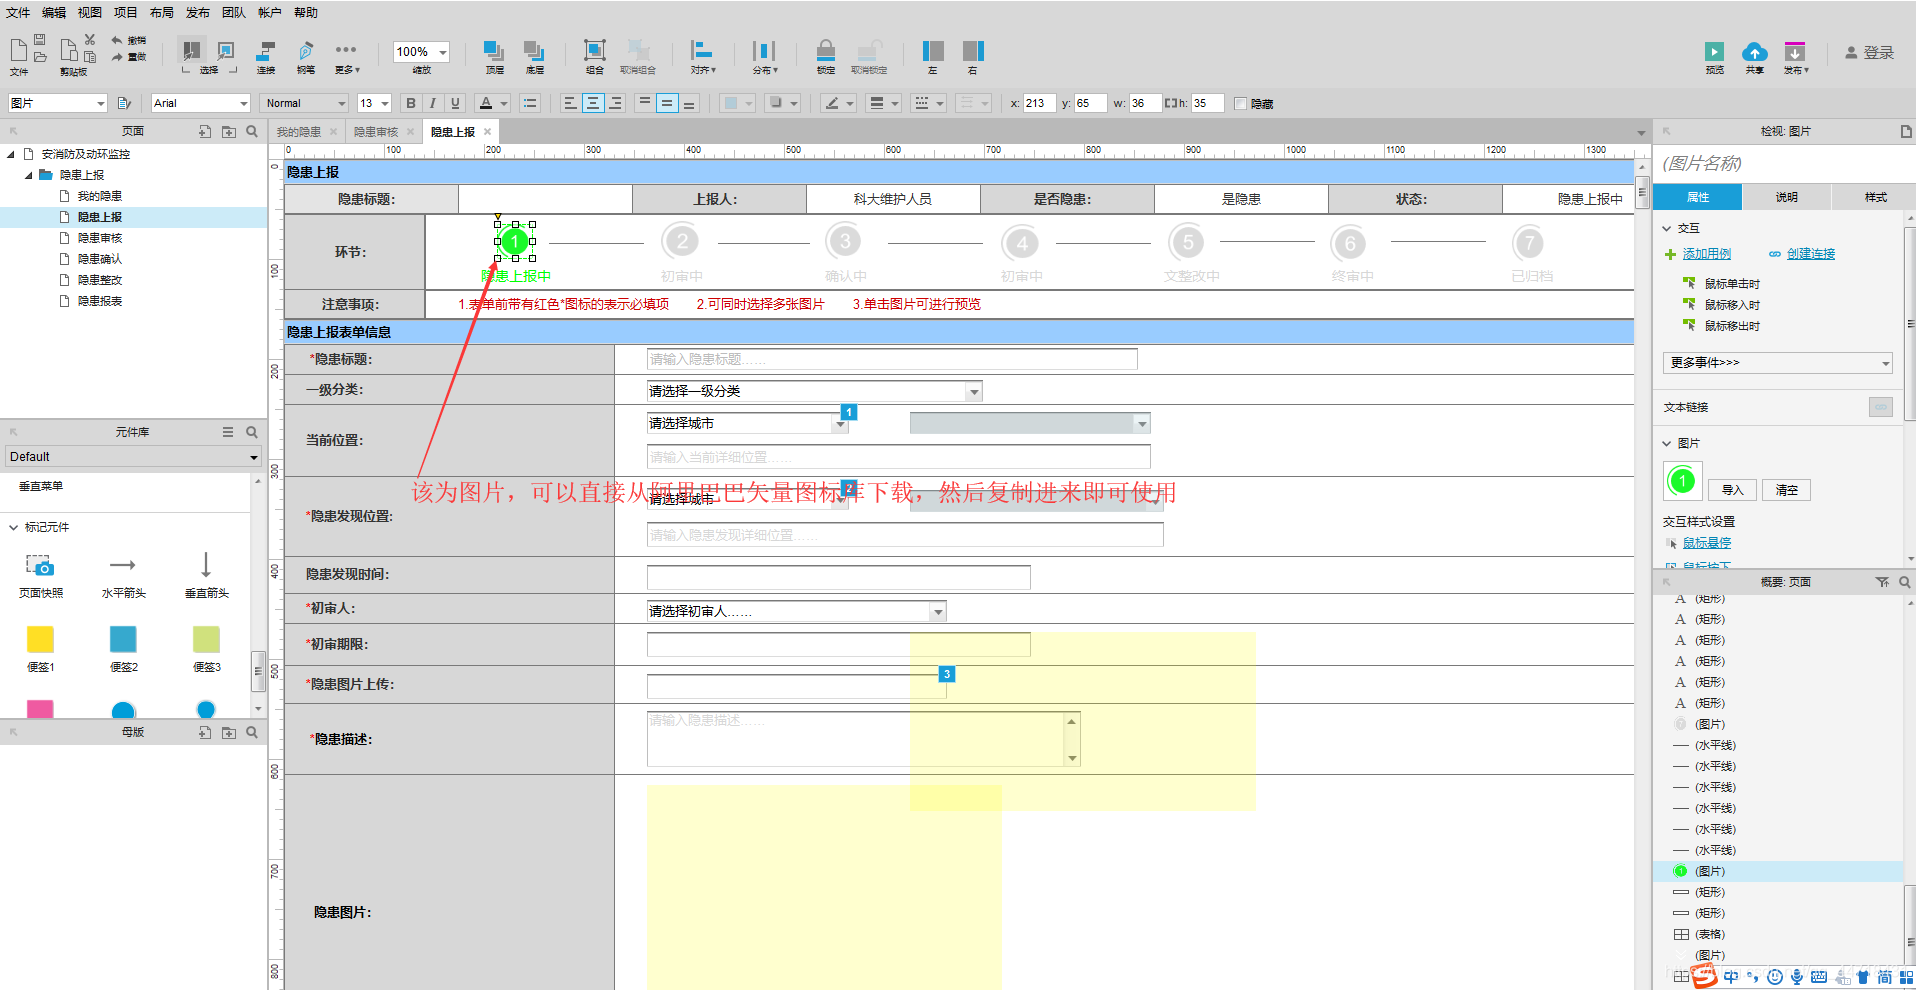Image resolution: width=1916 pixels, height=990 pixels.
Task: Toggle bullet list formatting
Action: coord(530,103)
